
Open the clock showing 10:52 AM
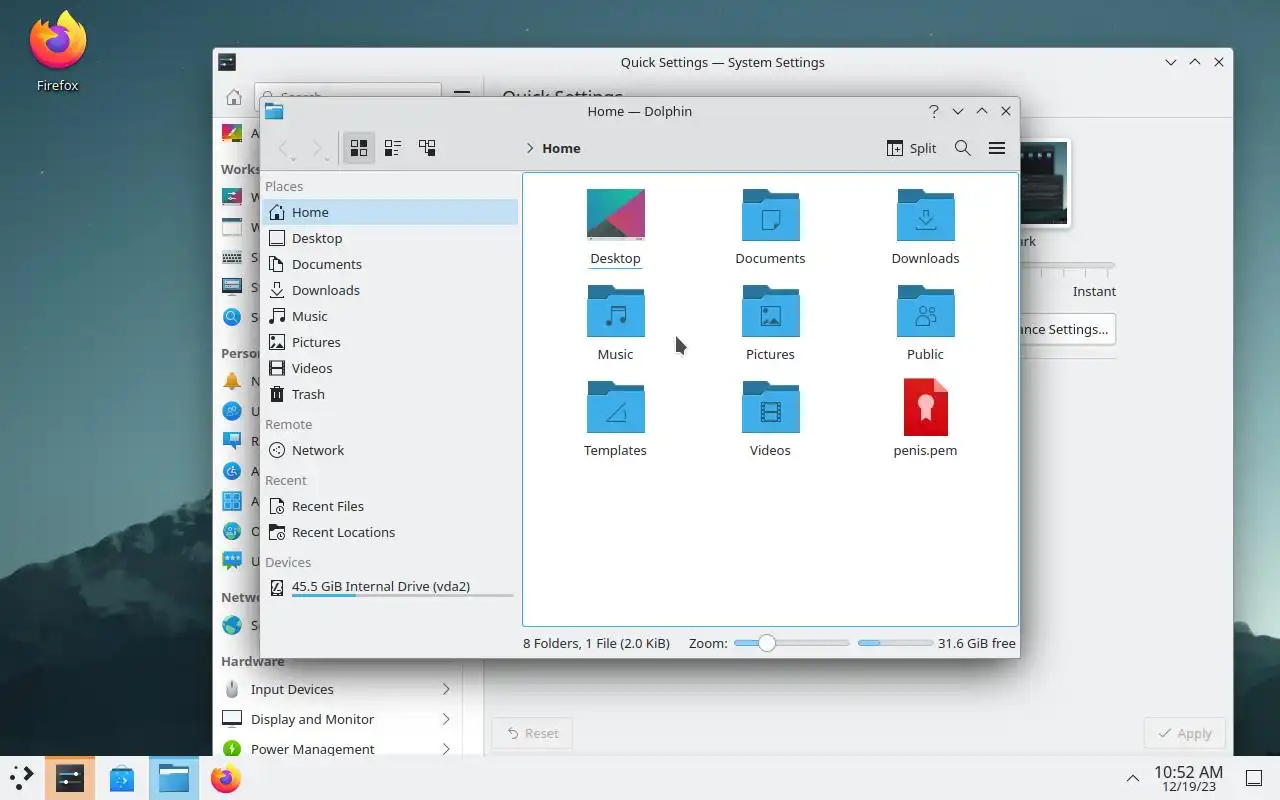[x=1188, y=778]
